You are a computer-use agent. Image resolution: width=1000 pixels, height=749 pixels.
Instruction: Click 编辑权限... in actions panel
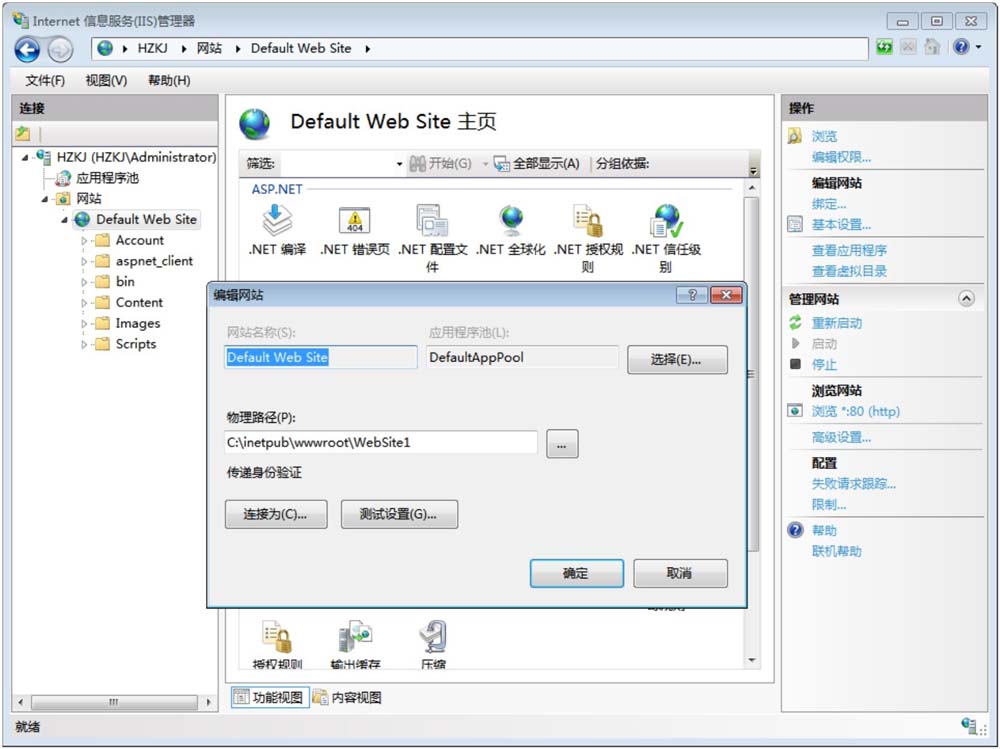[841, 158]
